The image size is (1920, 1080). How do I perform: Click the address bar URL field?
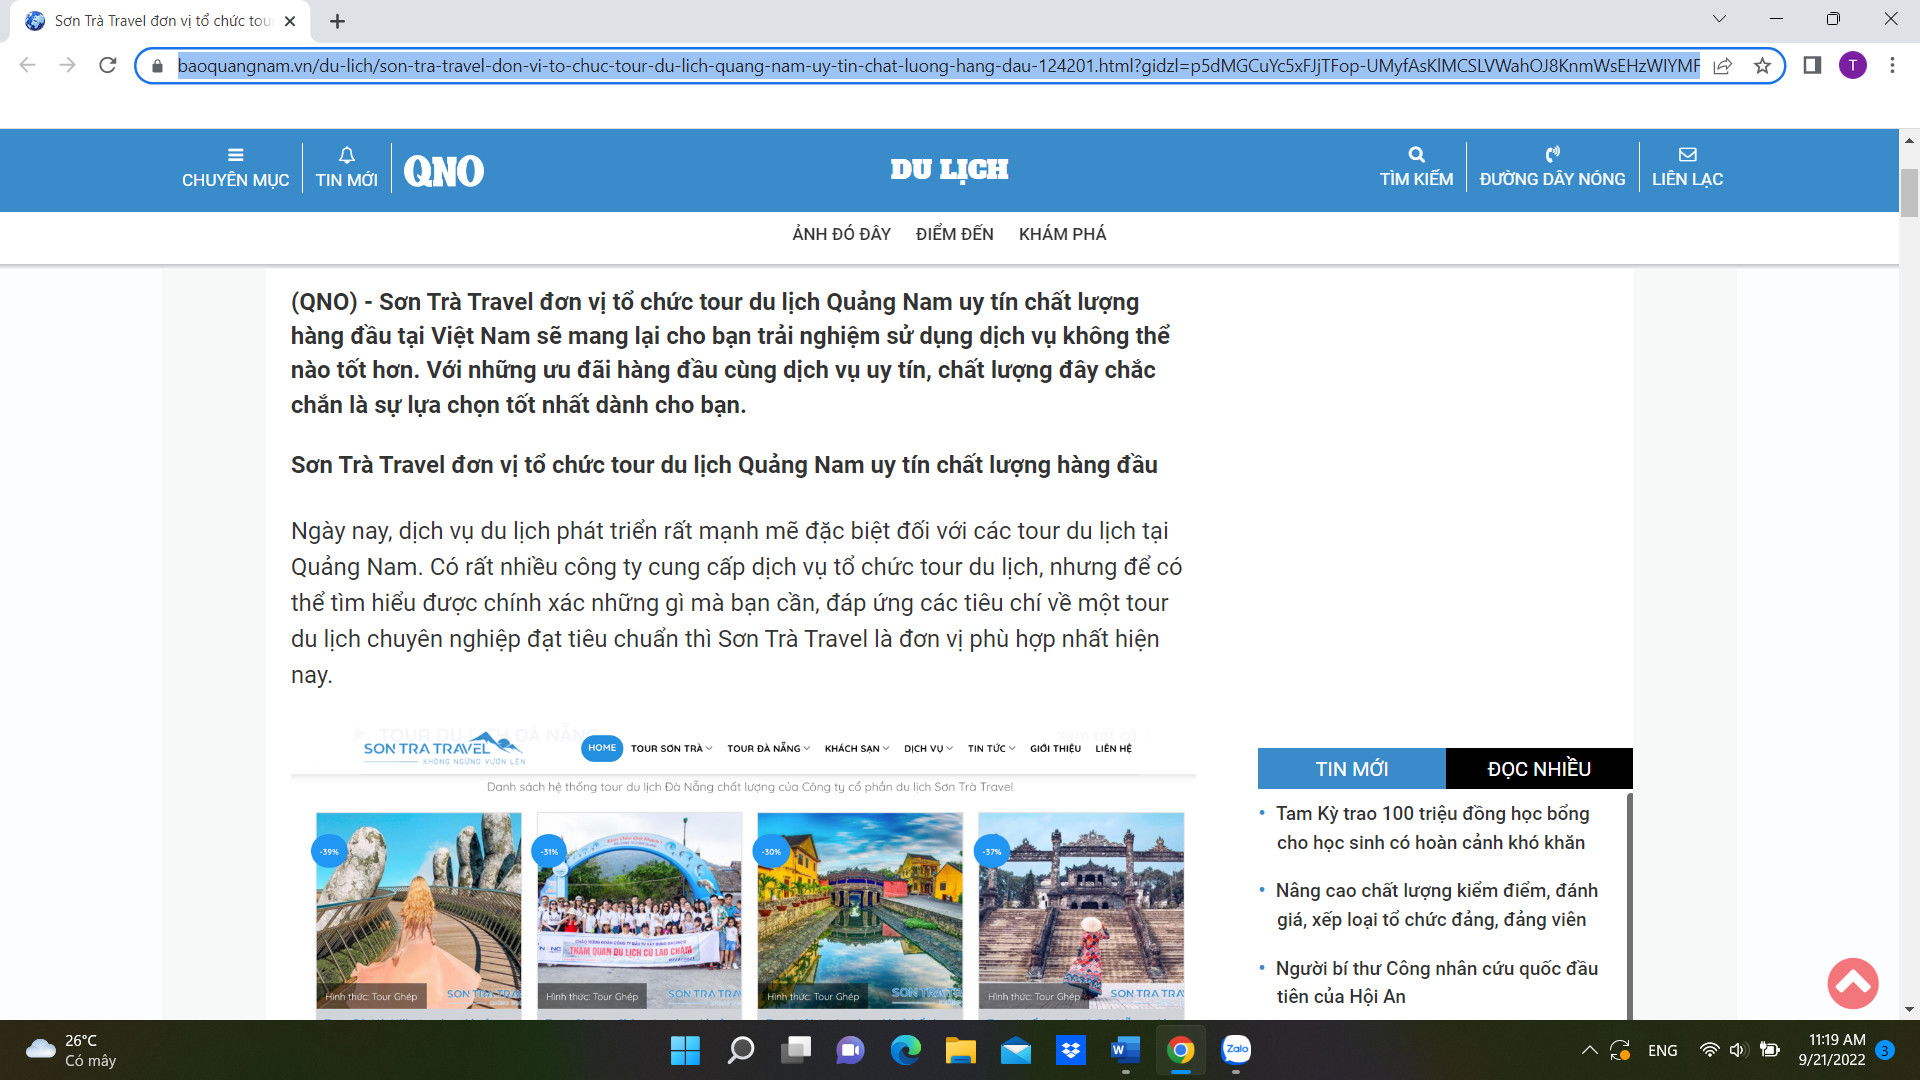click(938, 66)
